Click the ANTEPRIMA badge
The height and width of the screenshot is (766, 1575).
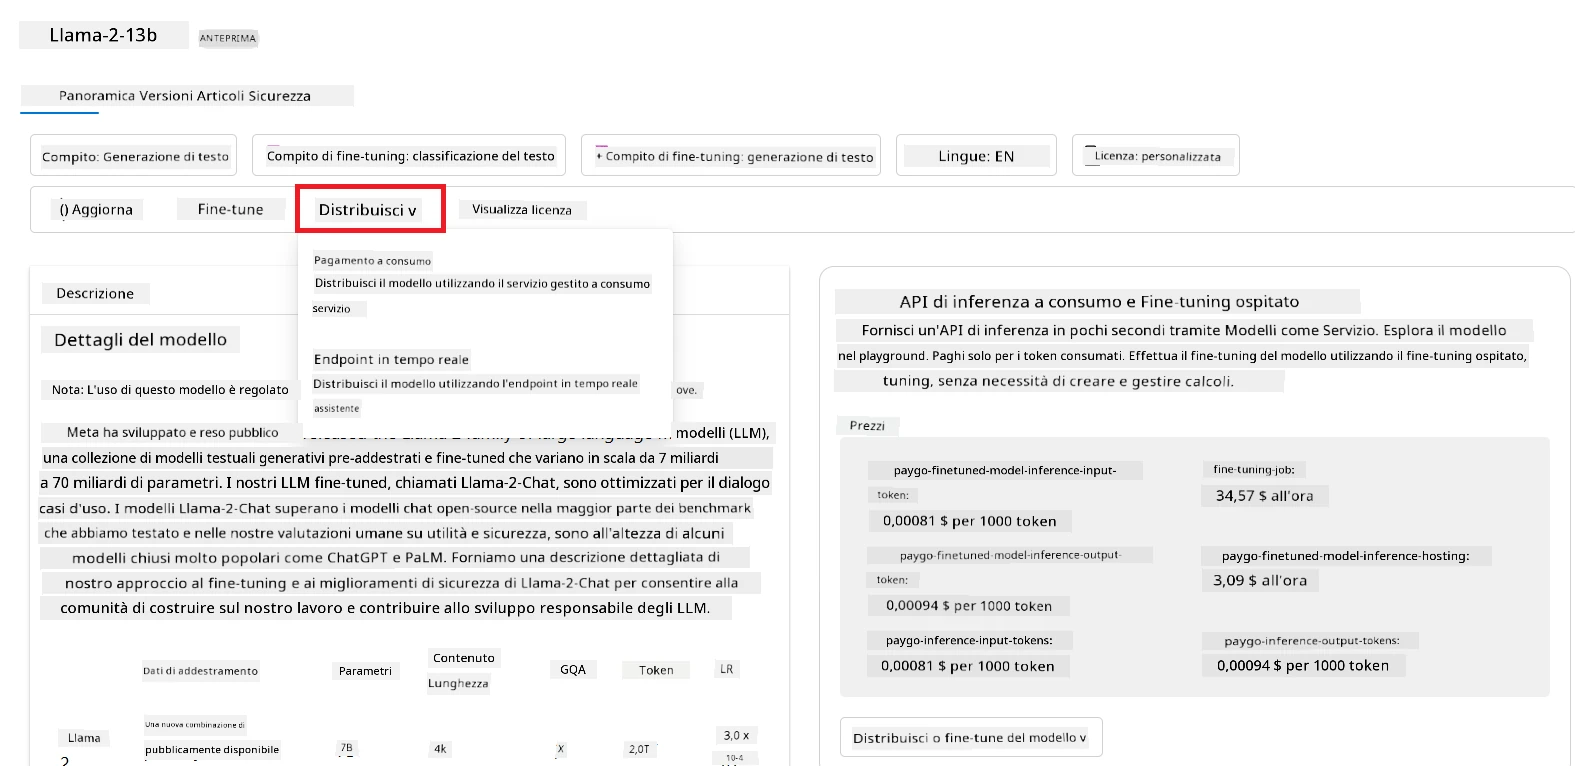point(228,38)
